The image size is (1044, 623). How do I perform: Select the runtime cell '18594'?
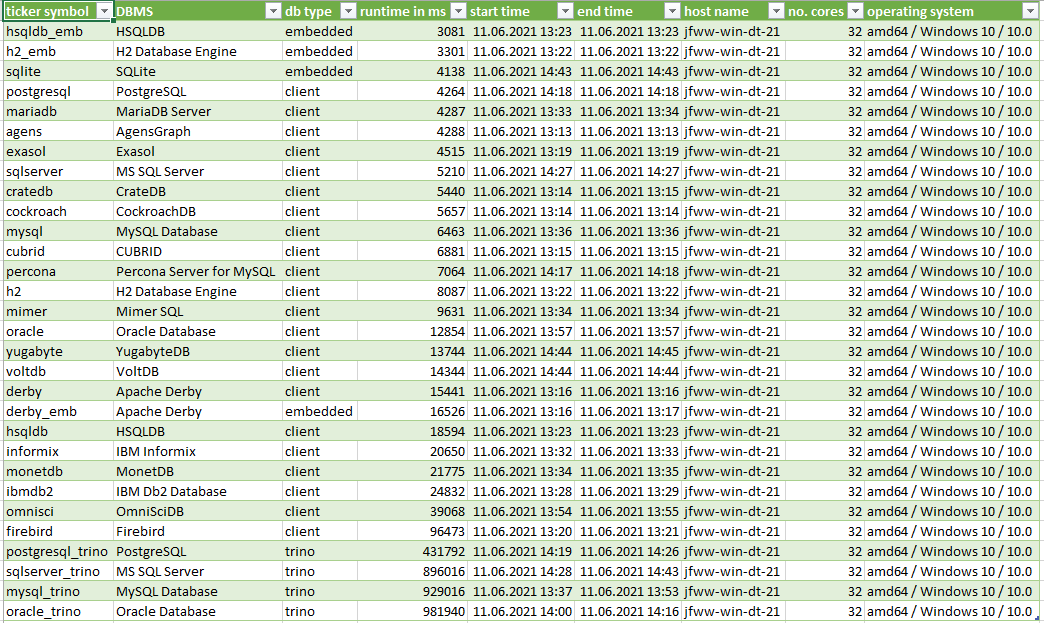(x=412, y=431)
